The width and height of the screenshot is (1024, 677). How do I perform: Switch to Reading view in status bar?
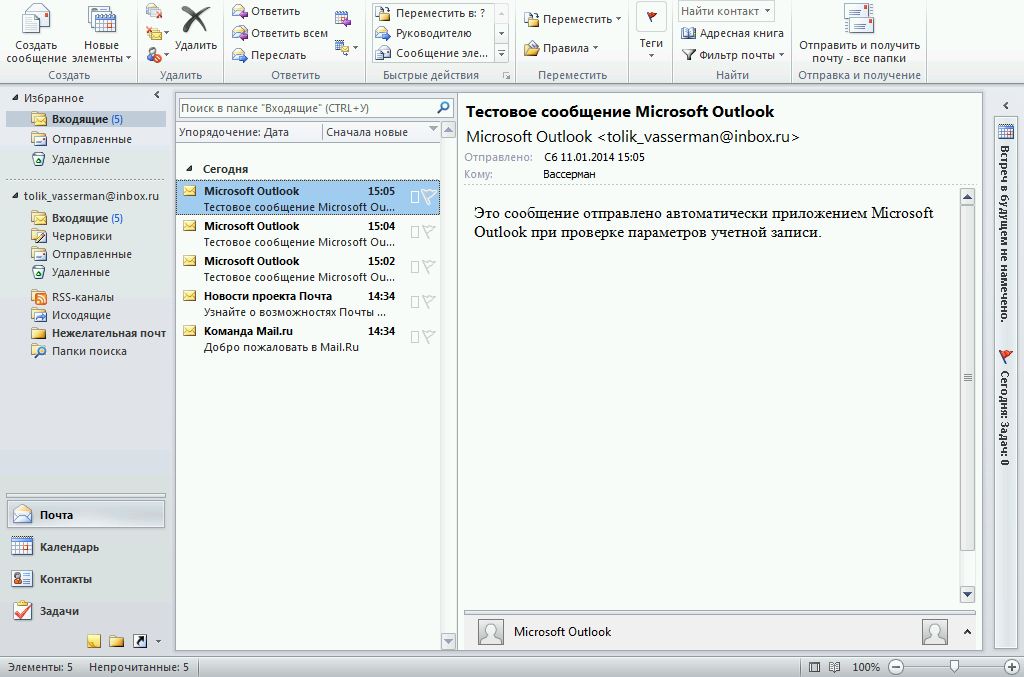coord(834,667)
